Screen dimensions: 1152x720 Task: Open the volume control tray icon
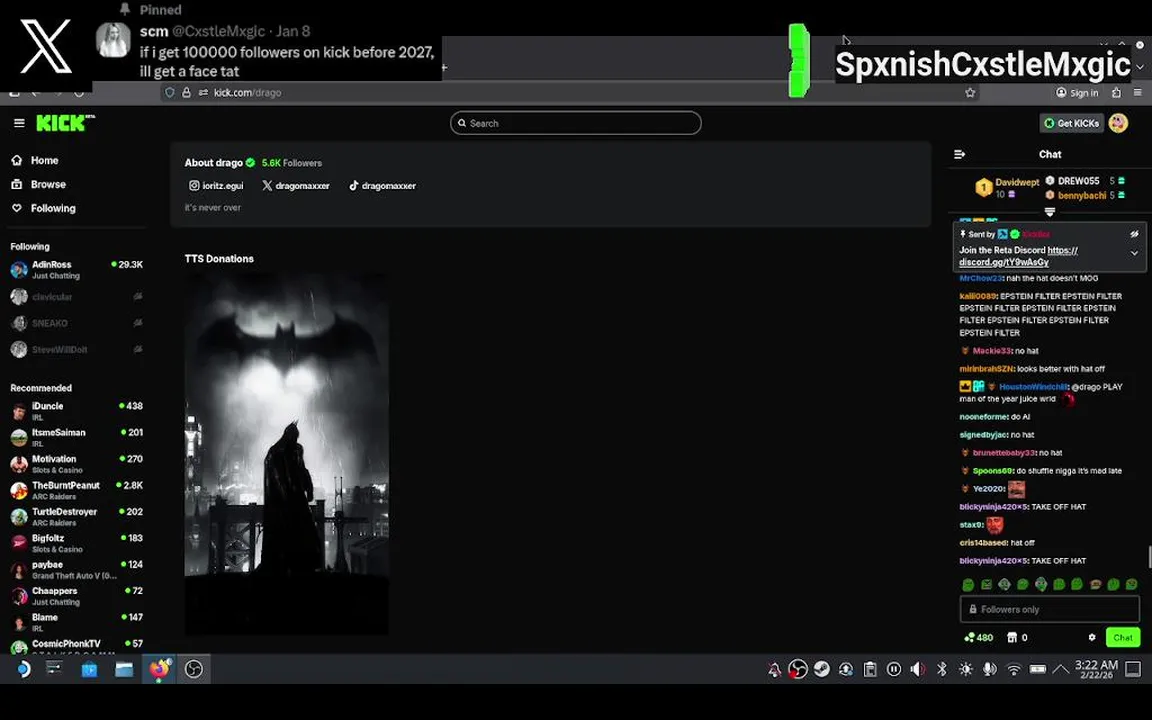tap(918, 669)
